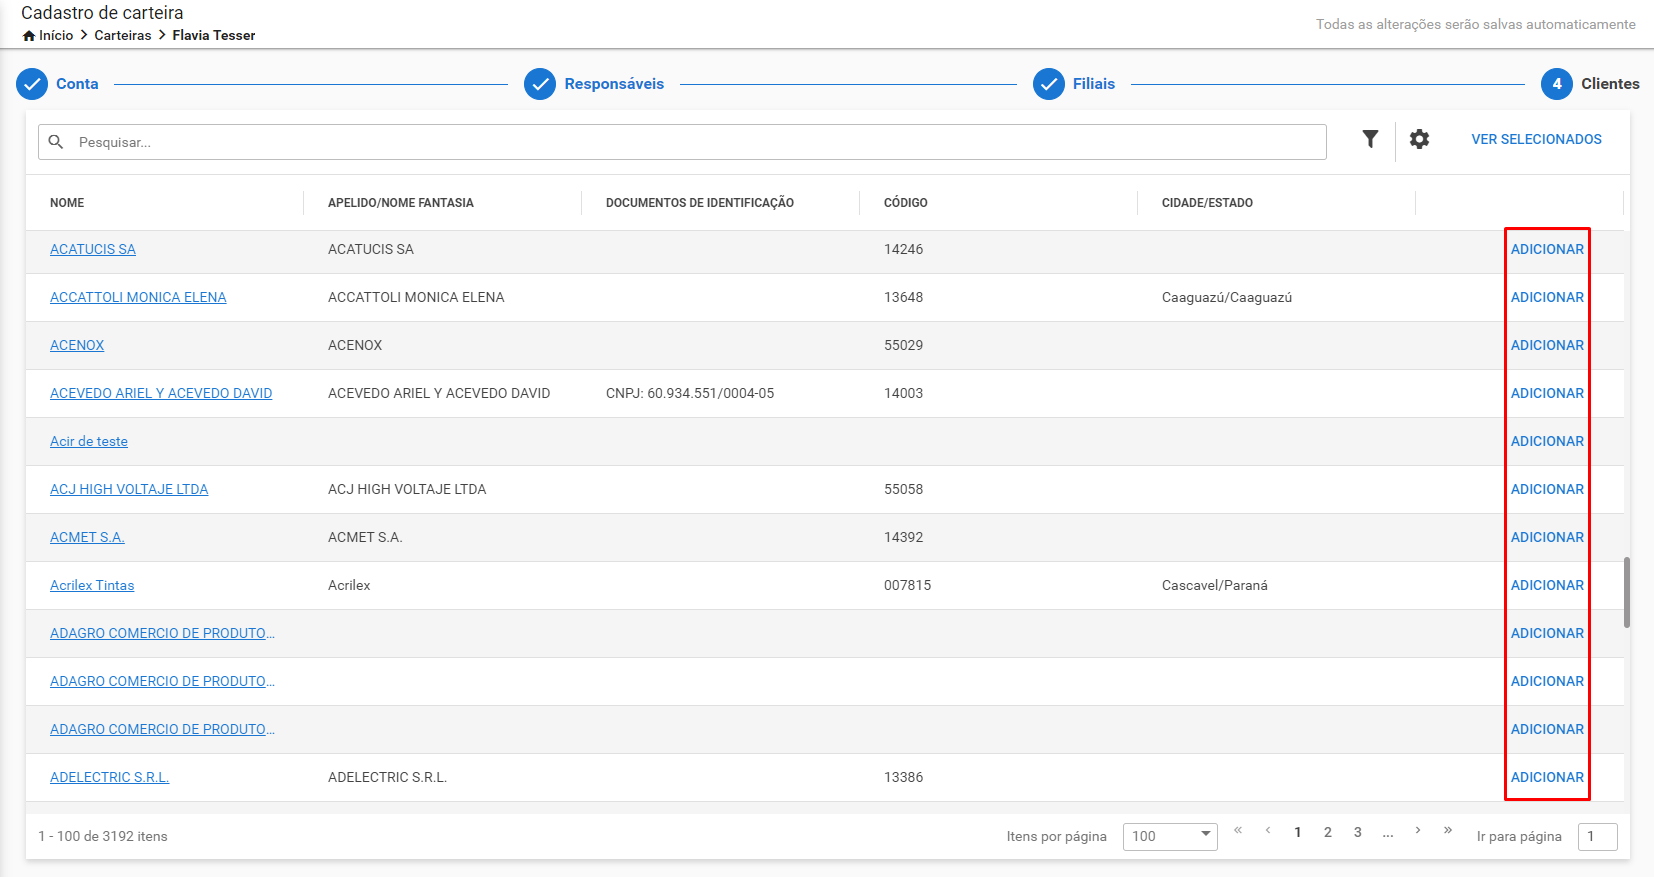Screen dimensions: 1654x877
Task: Sort by CÓDIGO column header
Action: pos(906,203)
